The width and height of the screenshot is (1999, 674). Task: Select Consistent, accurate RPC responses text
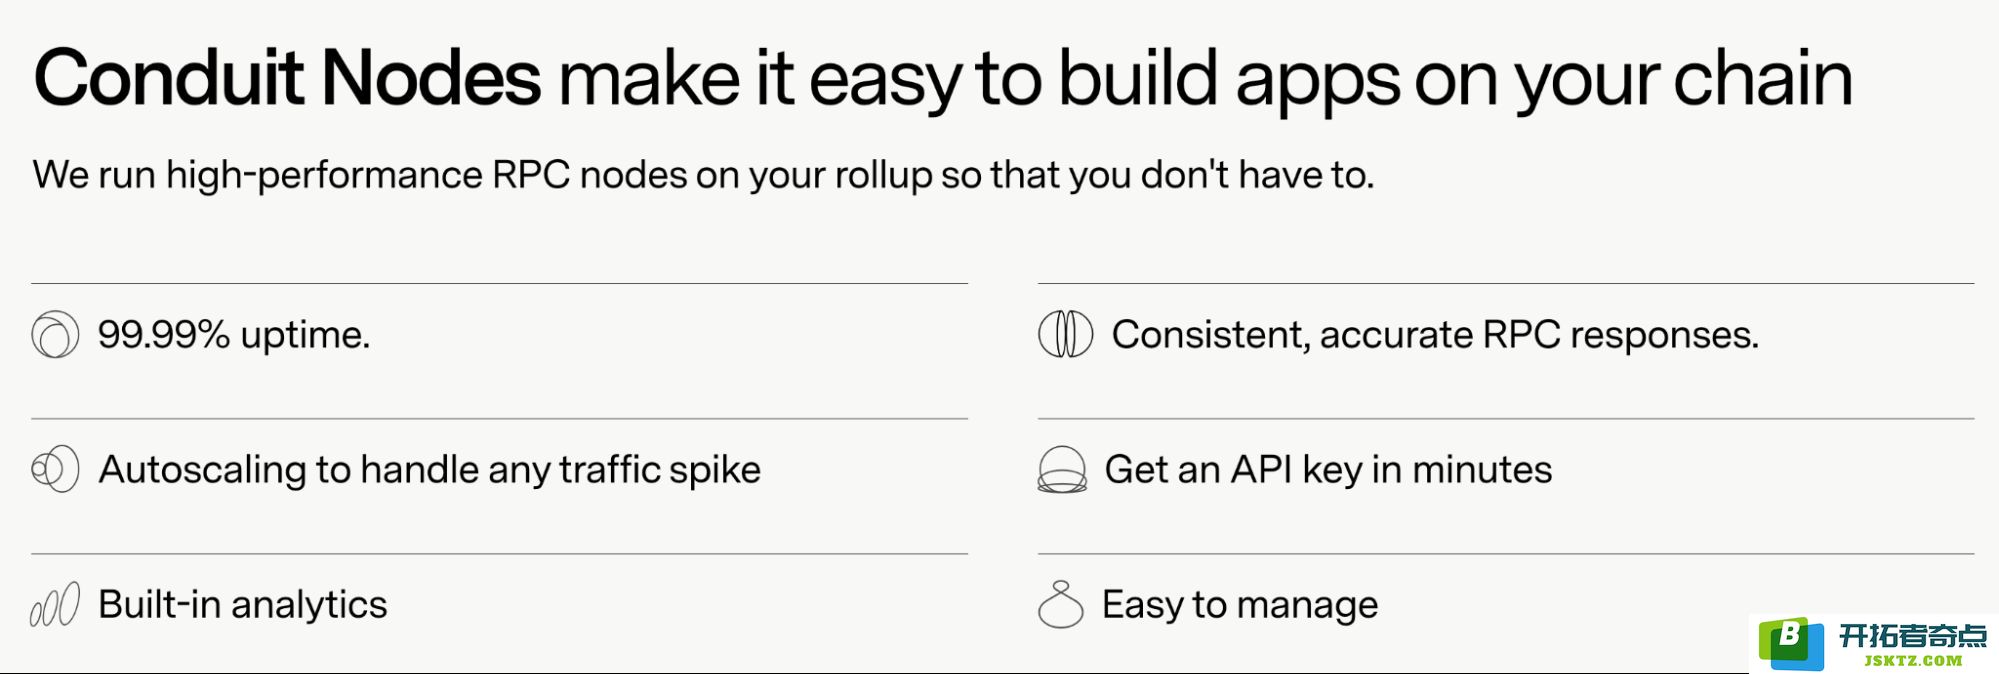[x=1435, y=335]
